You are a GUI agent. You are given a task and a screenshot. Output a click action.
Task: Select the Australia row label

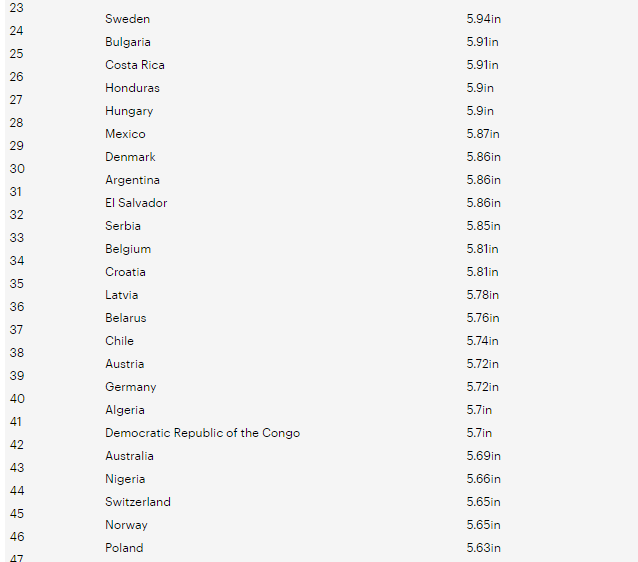tap(129, 456)
